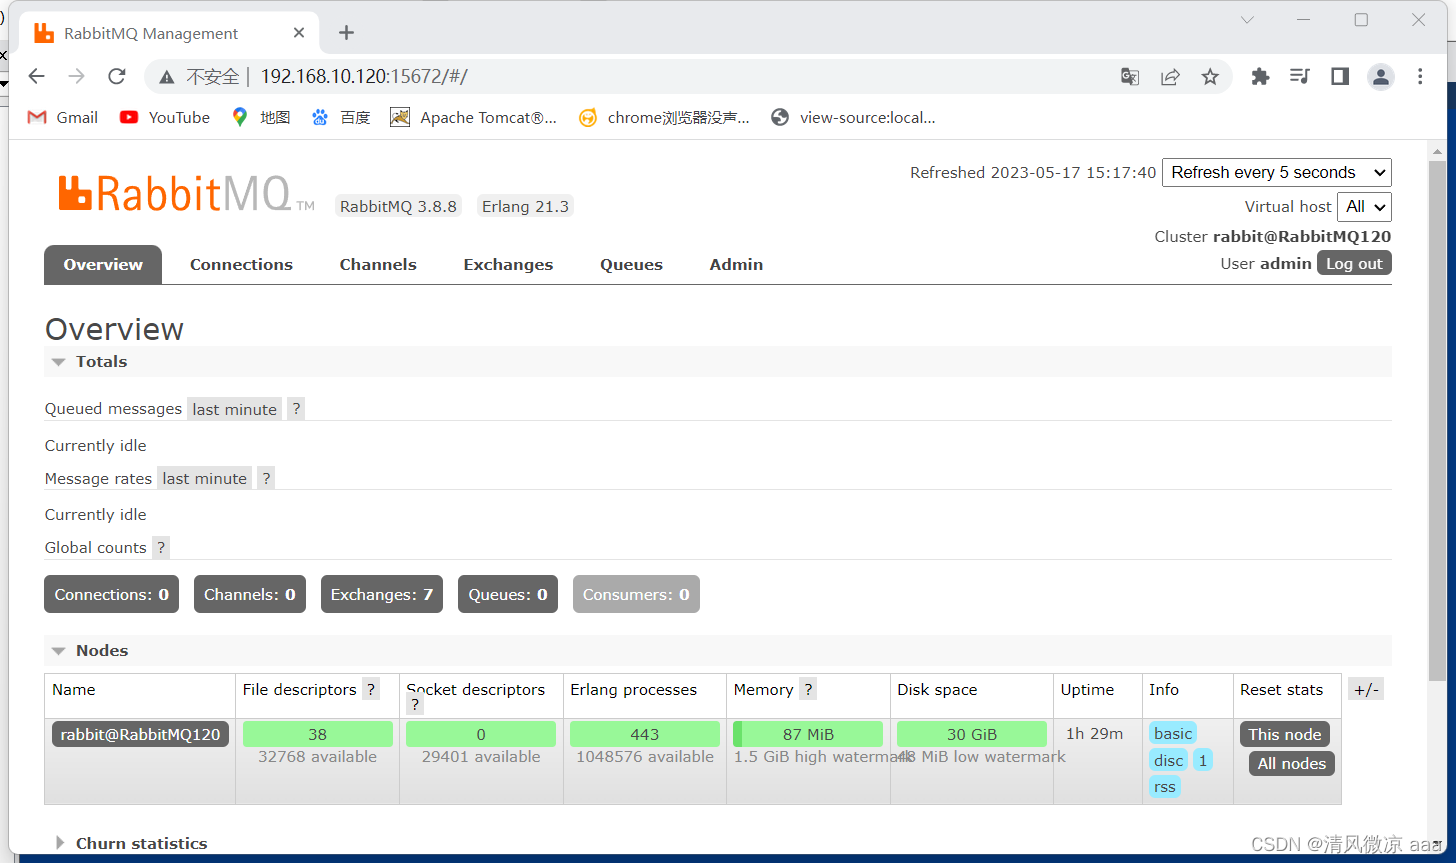1456x863 pixels.
Task: Switch to the Queues tab
Action: (631, 264)
